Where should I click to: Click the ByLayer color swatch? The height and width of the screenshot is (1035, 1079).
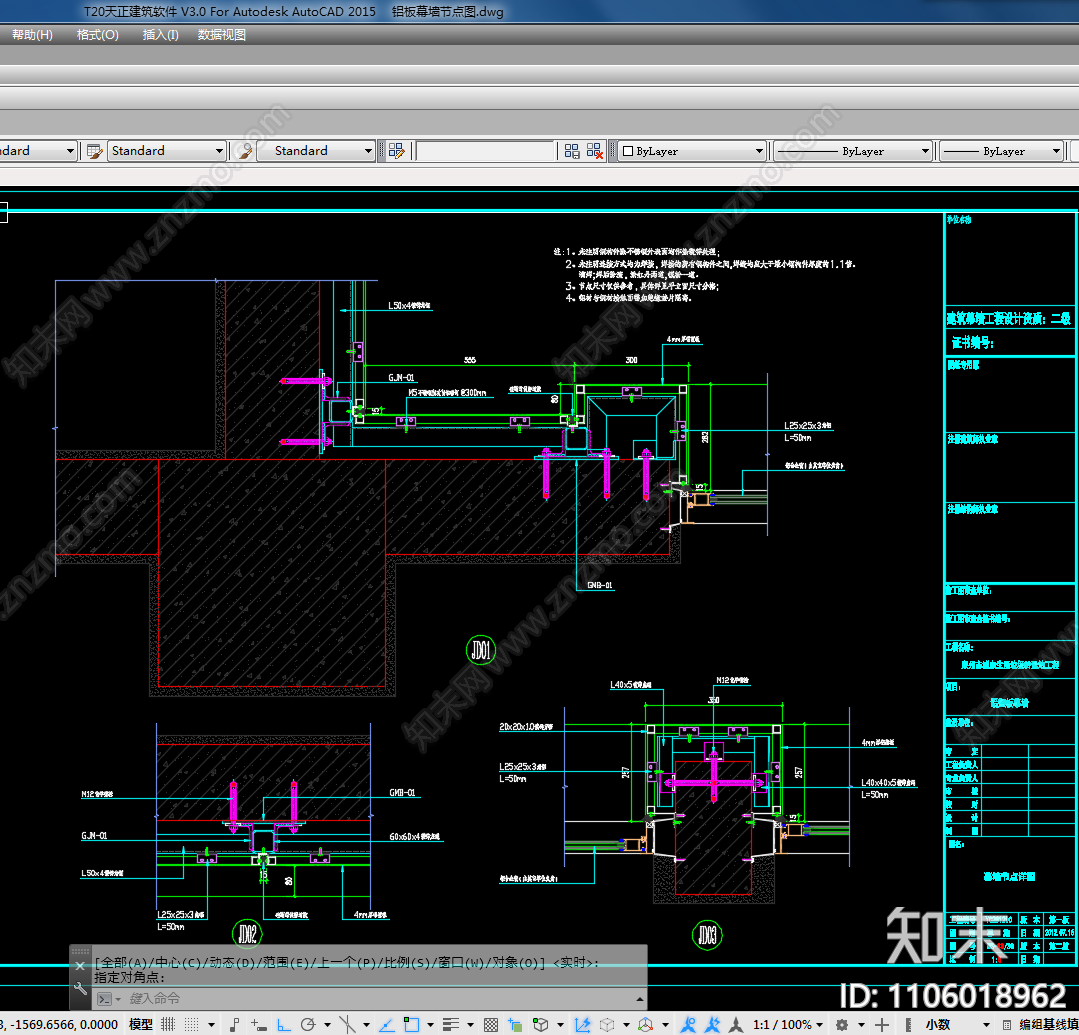pyautogui.click(x=628, y=151)
